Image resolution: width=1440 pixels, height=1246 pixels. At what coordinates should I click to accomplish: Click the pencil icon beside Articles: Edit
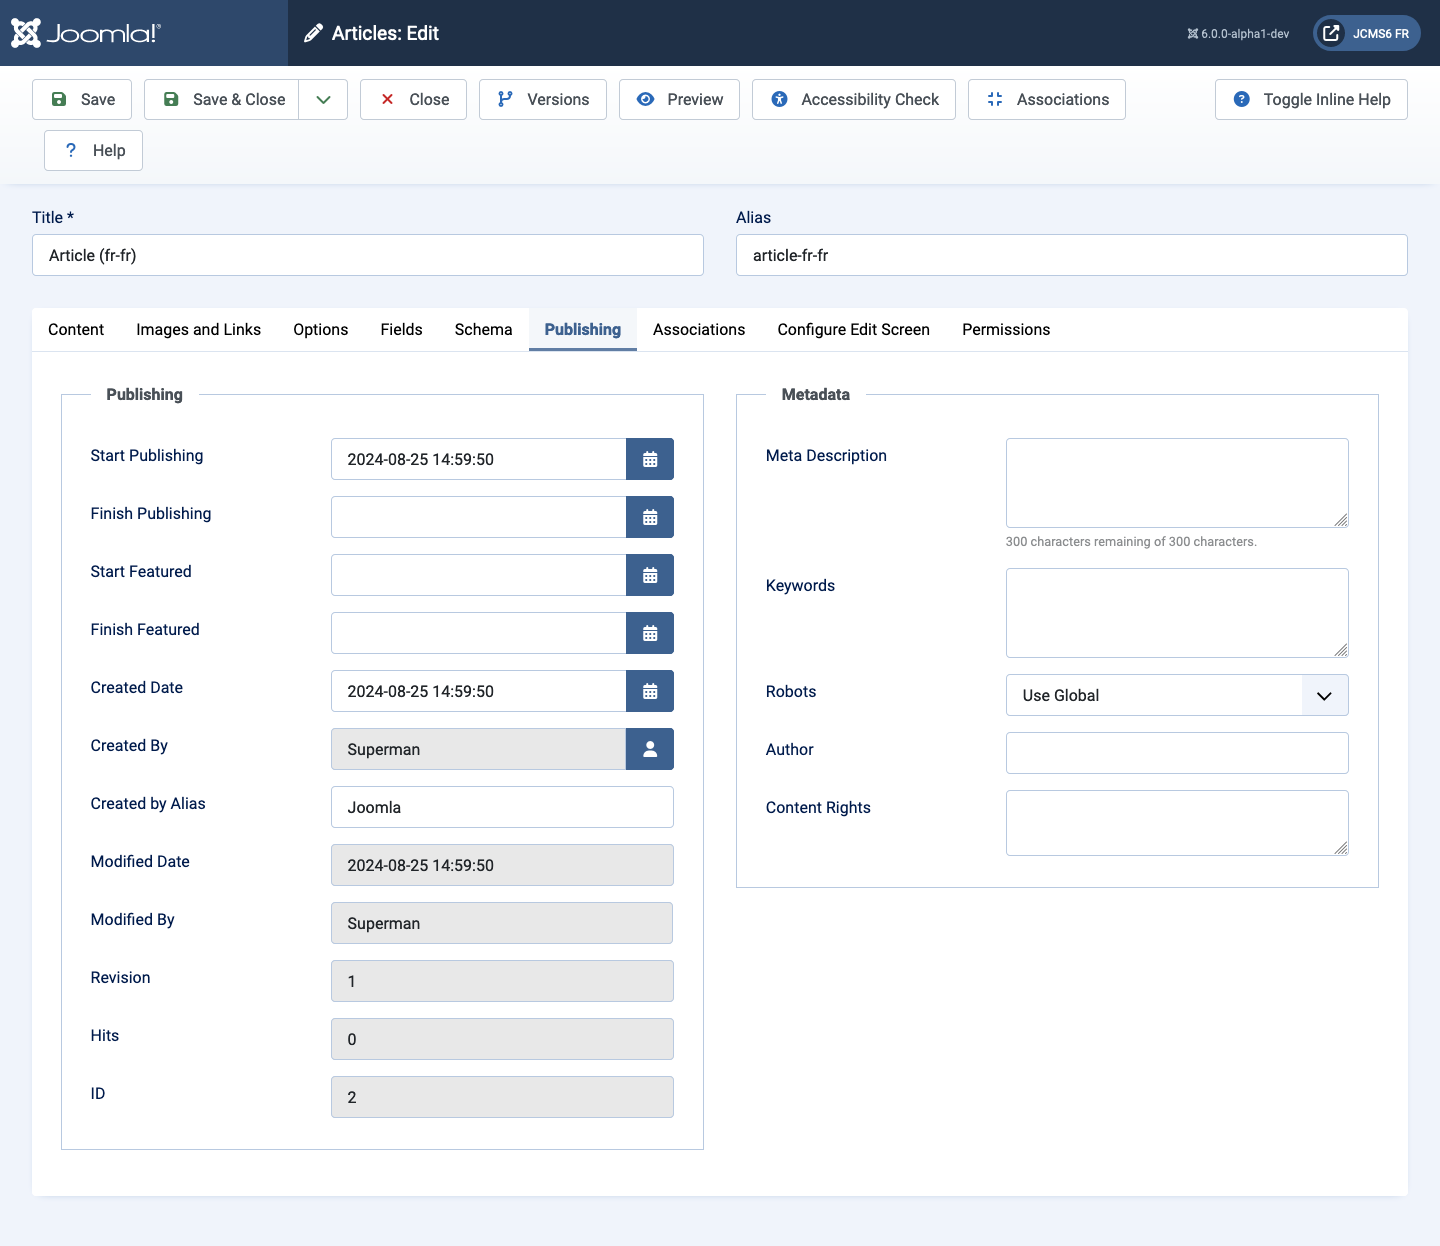tap(313, 33)
